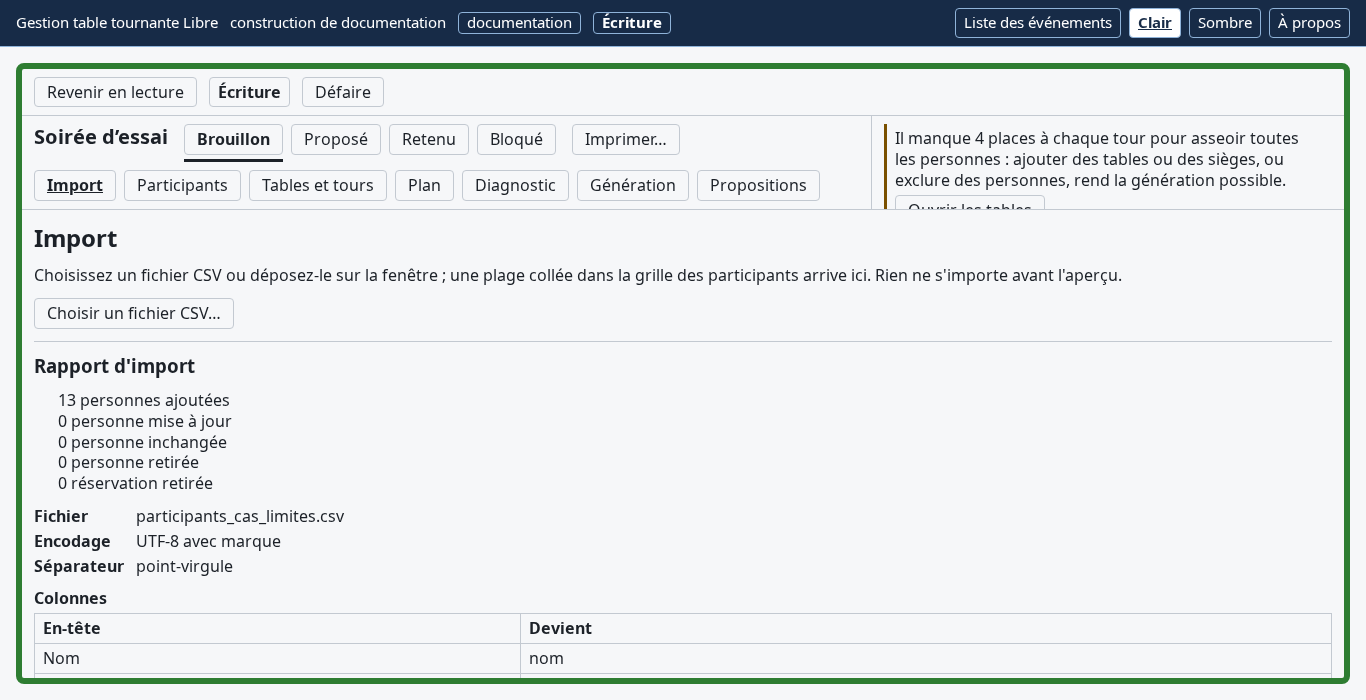Click the line 0 personne retirée
1366x700 pixels.
128,462
